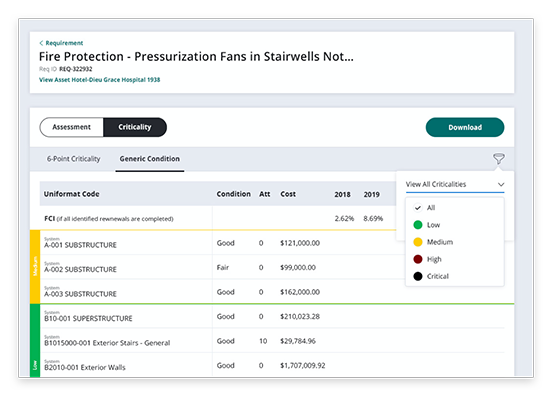The height and width of the screenshot is (396, 552).
Task: Click the back chevron beside Requirement
Action: (x=41, y=43)
